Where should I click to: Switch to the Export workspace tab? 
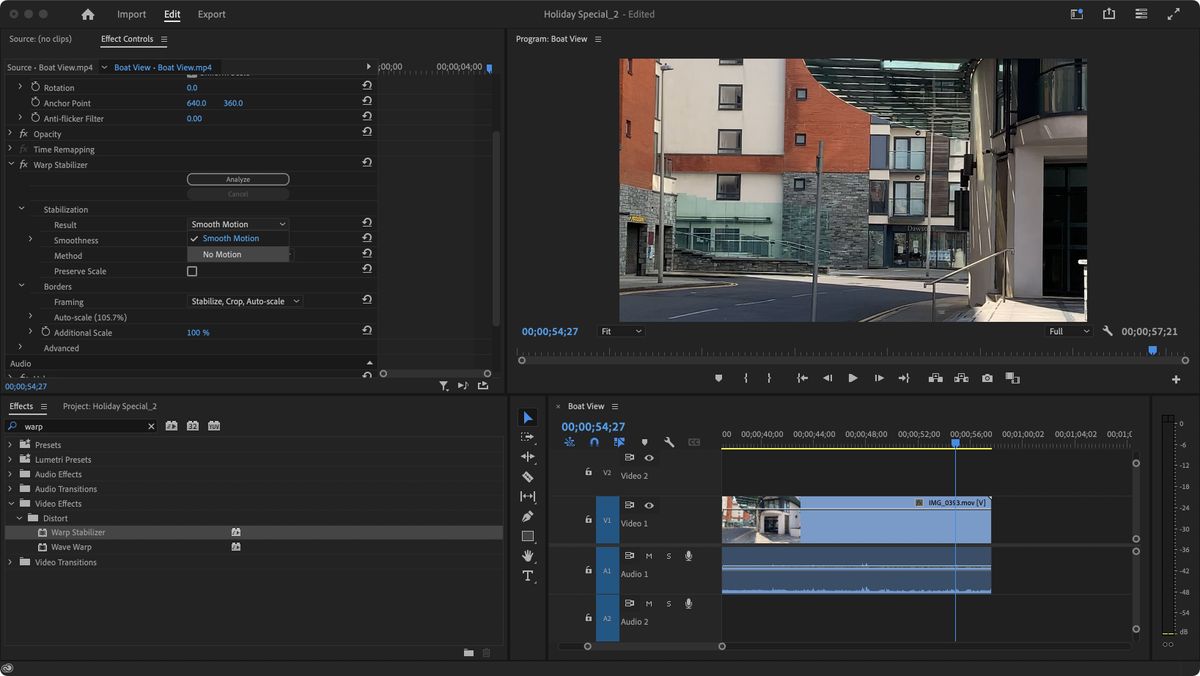210,14
